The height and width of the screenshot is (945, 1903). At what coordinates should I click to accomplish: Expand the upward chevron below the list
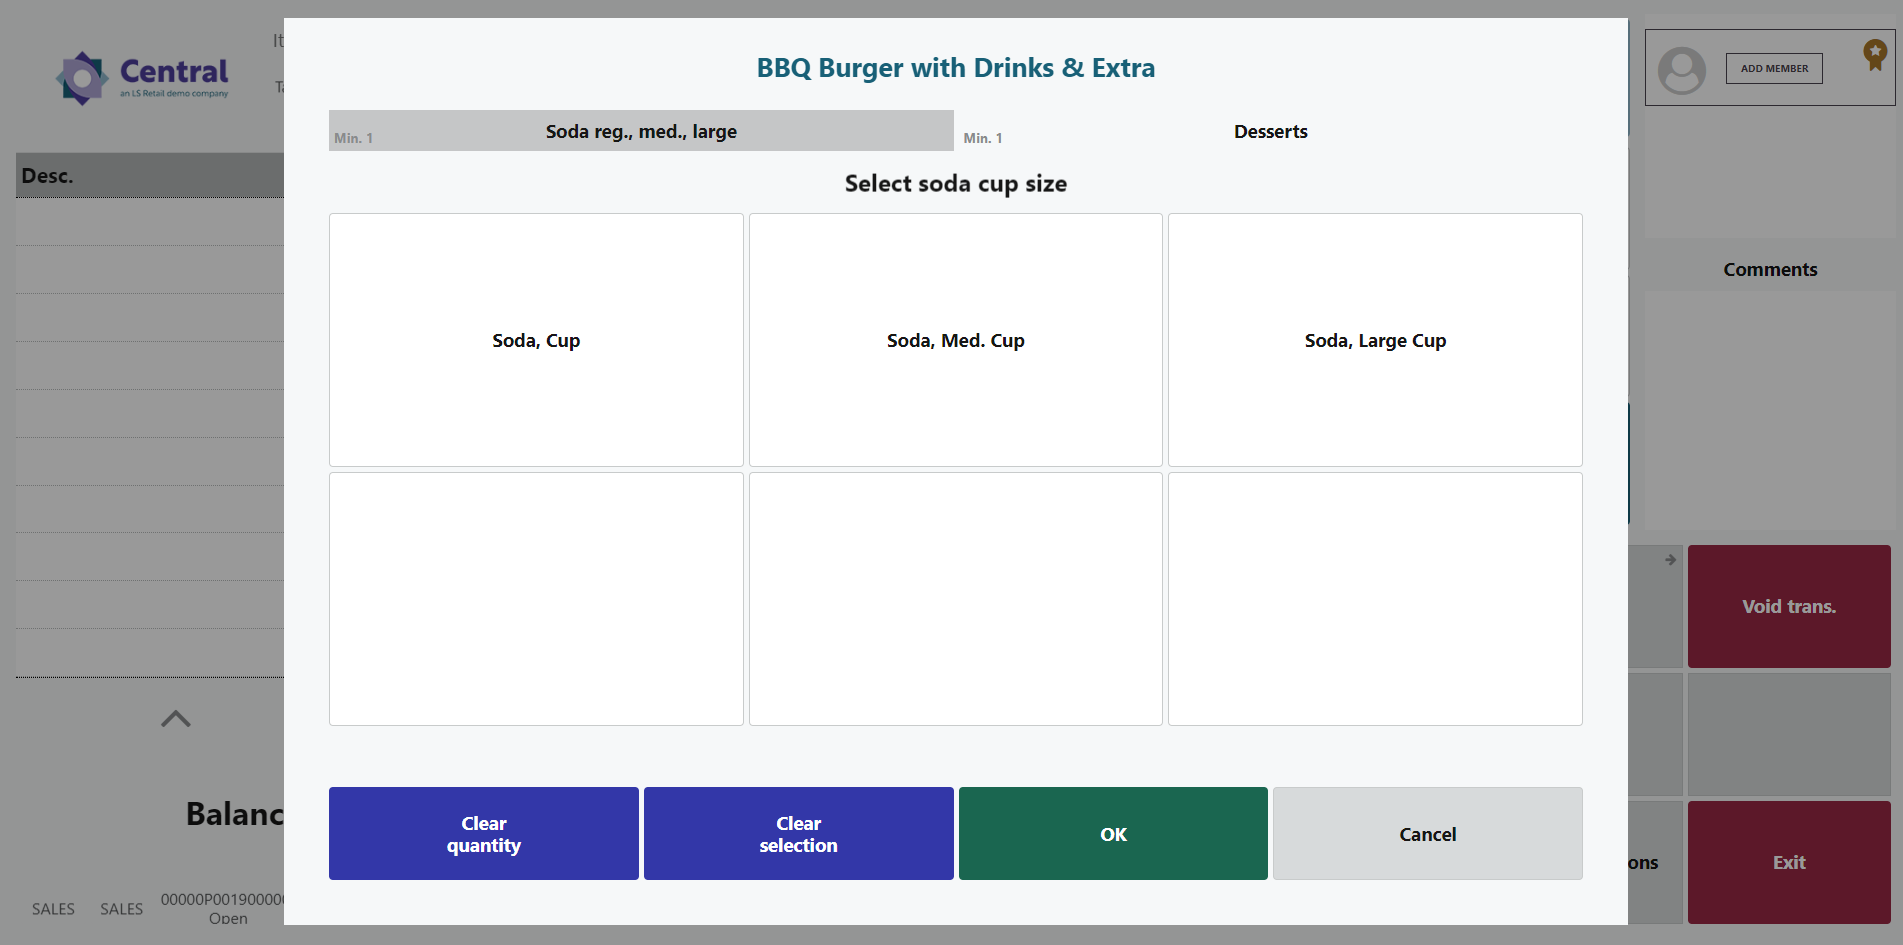coord(176,719)
